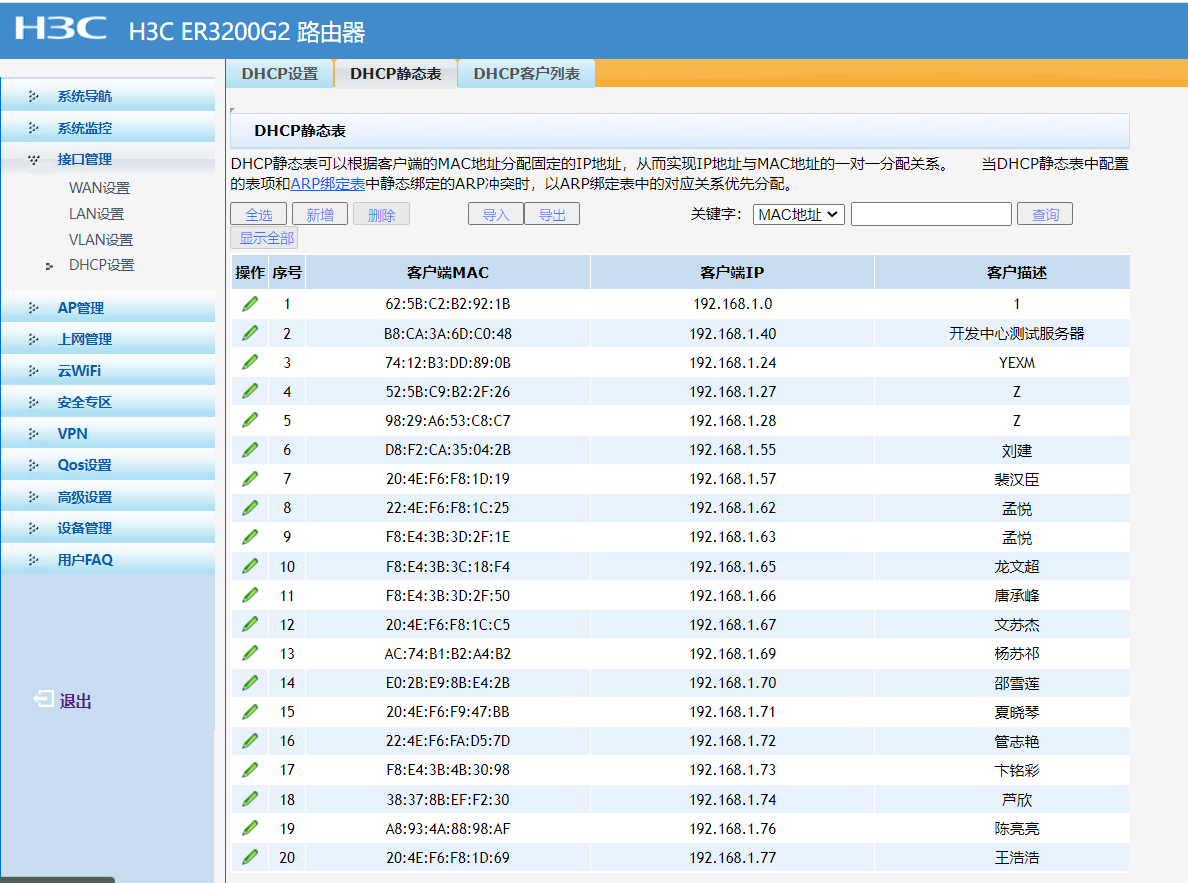Click the pencil icon for YEXM row
1188x883 pixels.
(x=250, y=362)
